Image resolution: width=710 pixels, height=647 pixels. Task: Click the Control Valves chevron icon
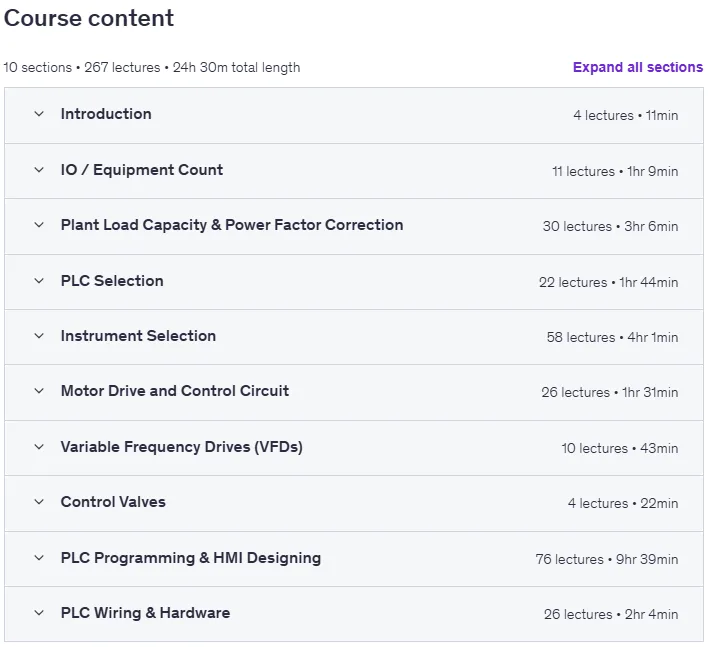(39, 502)
